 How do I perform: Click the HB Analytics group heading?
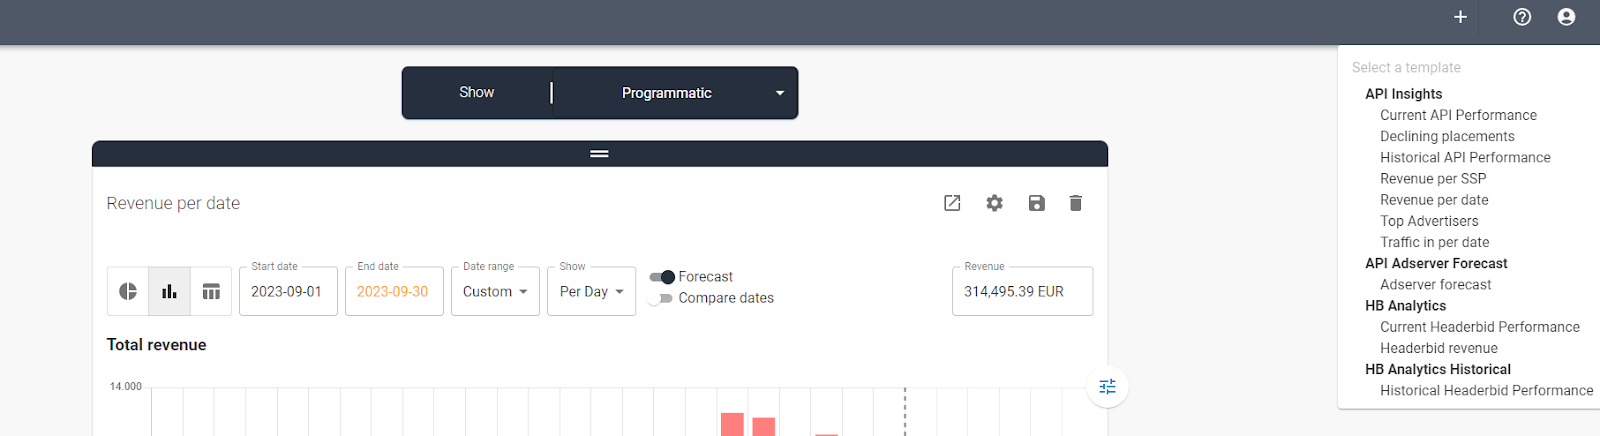[1405, 306]
